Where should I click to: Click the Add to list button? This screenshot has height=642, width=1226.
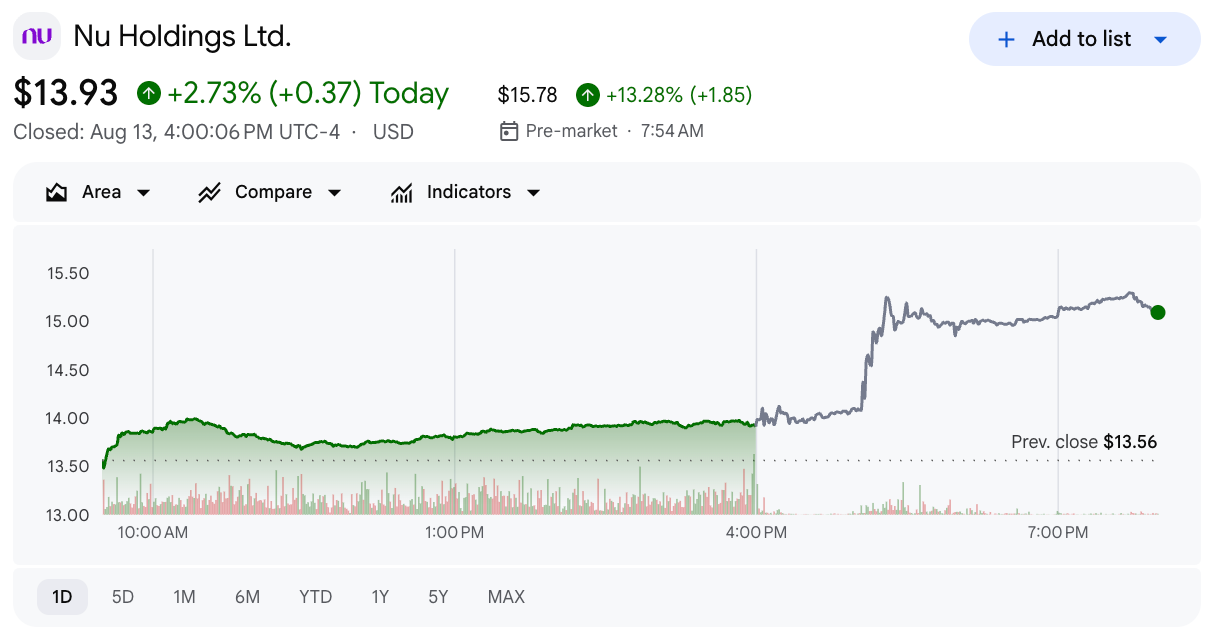1084,39
